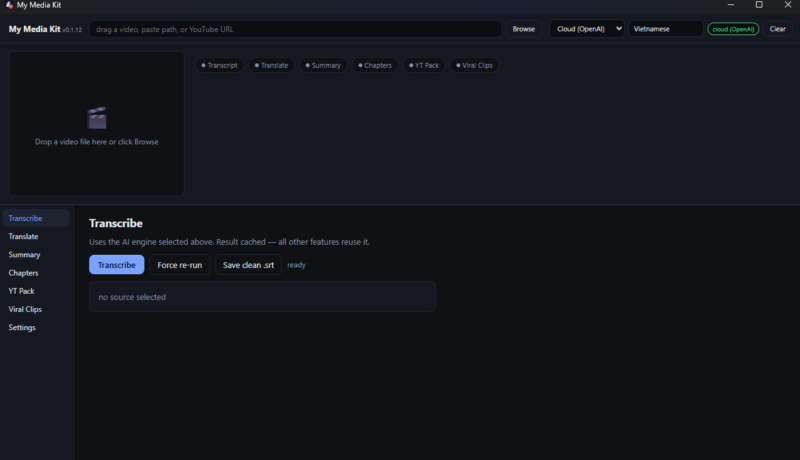Click the Vietnamese language field
800x460 pixels.
665,29
